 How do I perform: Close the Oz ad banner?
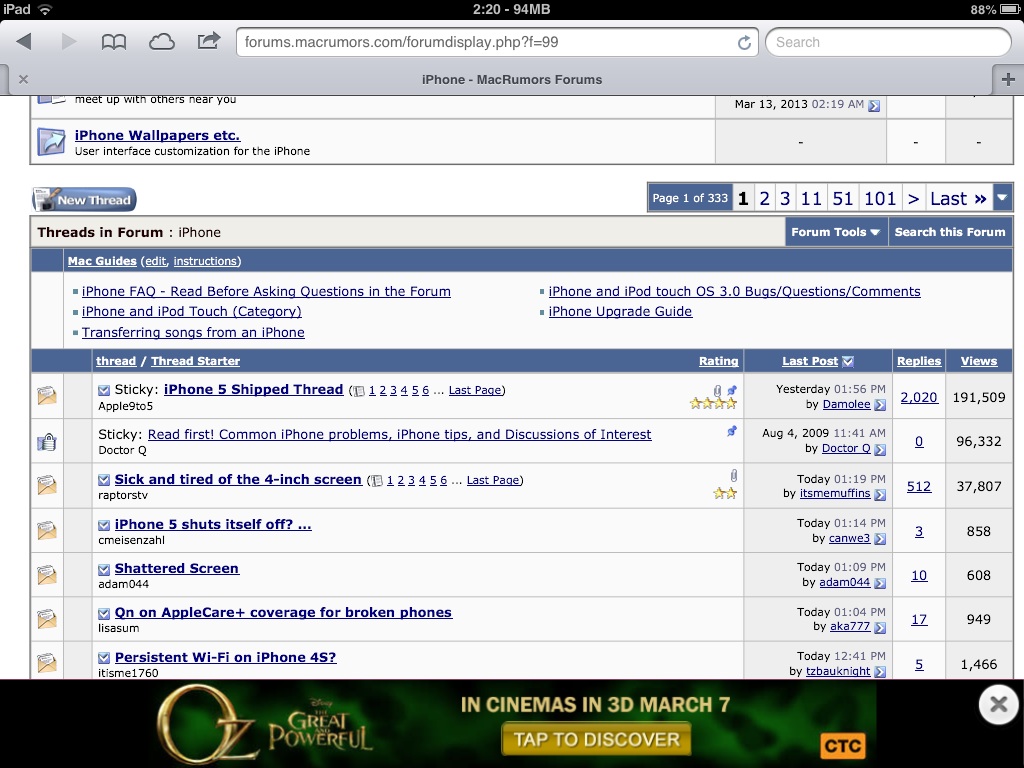coord(999,704)
